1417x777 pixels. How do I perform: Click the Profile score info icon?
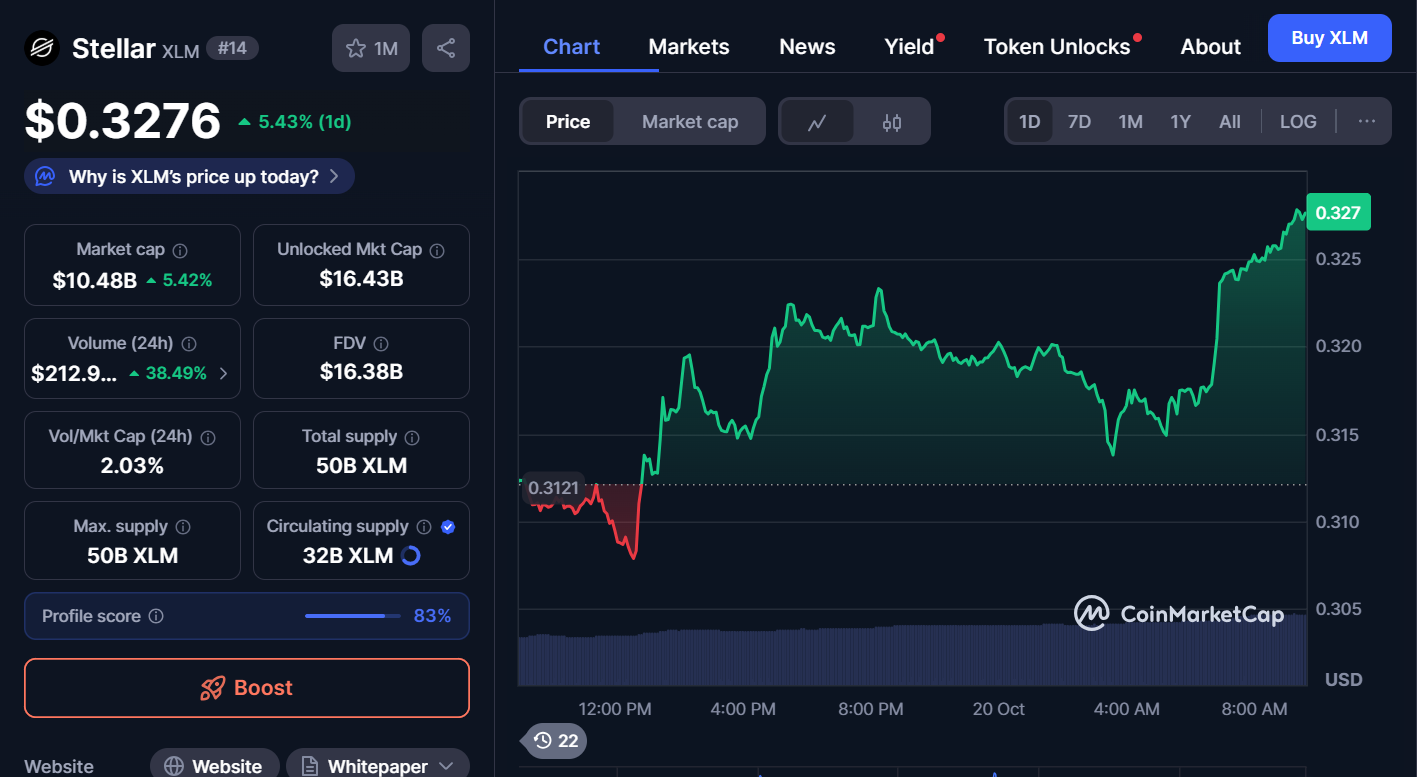[156, 616]
